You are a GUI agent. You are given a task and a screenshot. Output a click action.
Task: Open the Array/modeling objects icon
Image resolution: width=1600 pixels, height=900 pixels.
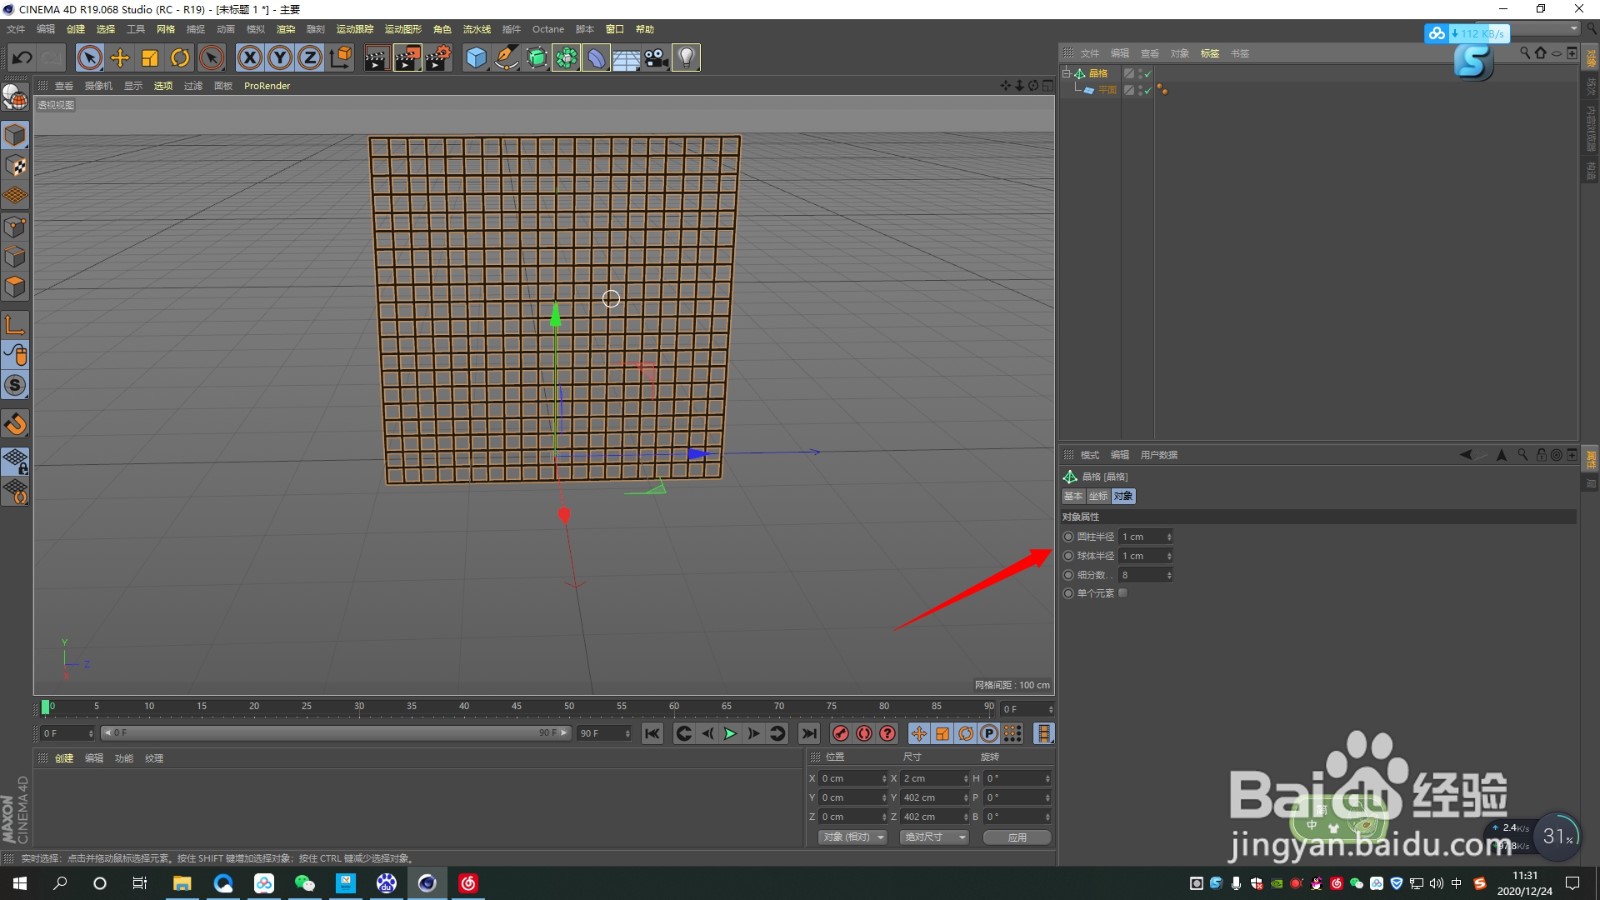(567, 58)
